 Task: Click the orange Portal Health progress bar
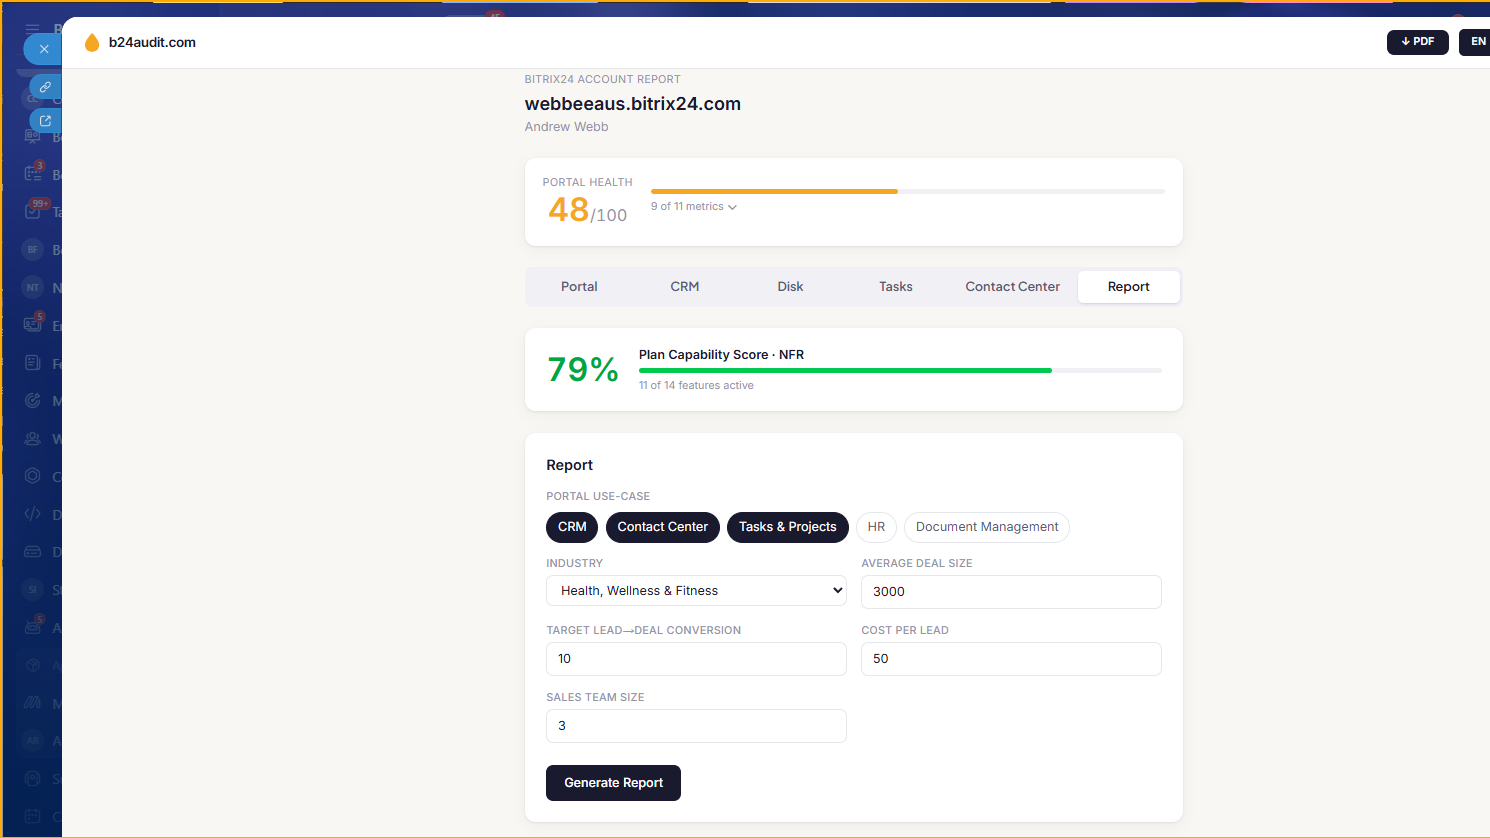(x=774, y=191)
